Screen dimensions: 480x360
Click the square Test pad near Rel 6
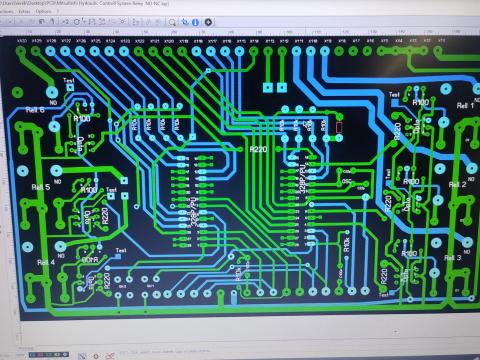coord(70,88)
